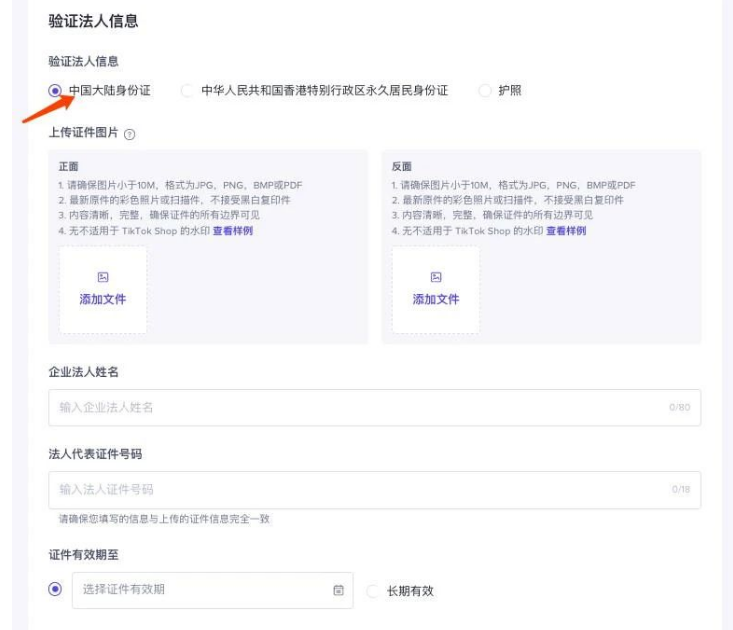Select the 中国大陆身份证 radio button
The width and height of the screenshot is (733, 630).
pyautogui.click(x=55, y=91)
